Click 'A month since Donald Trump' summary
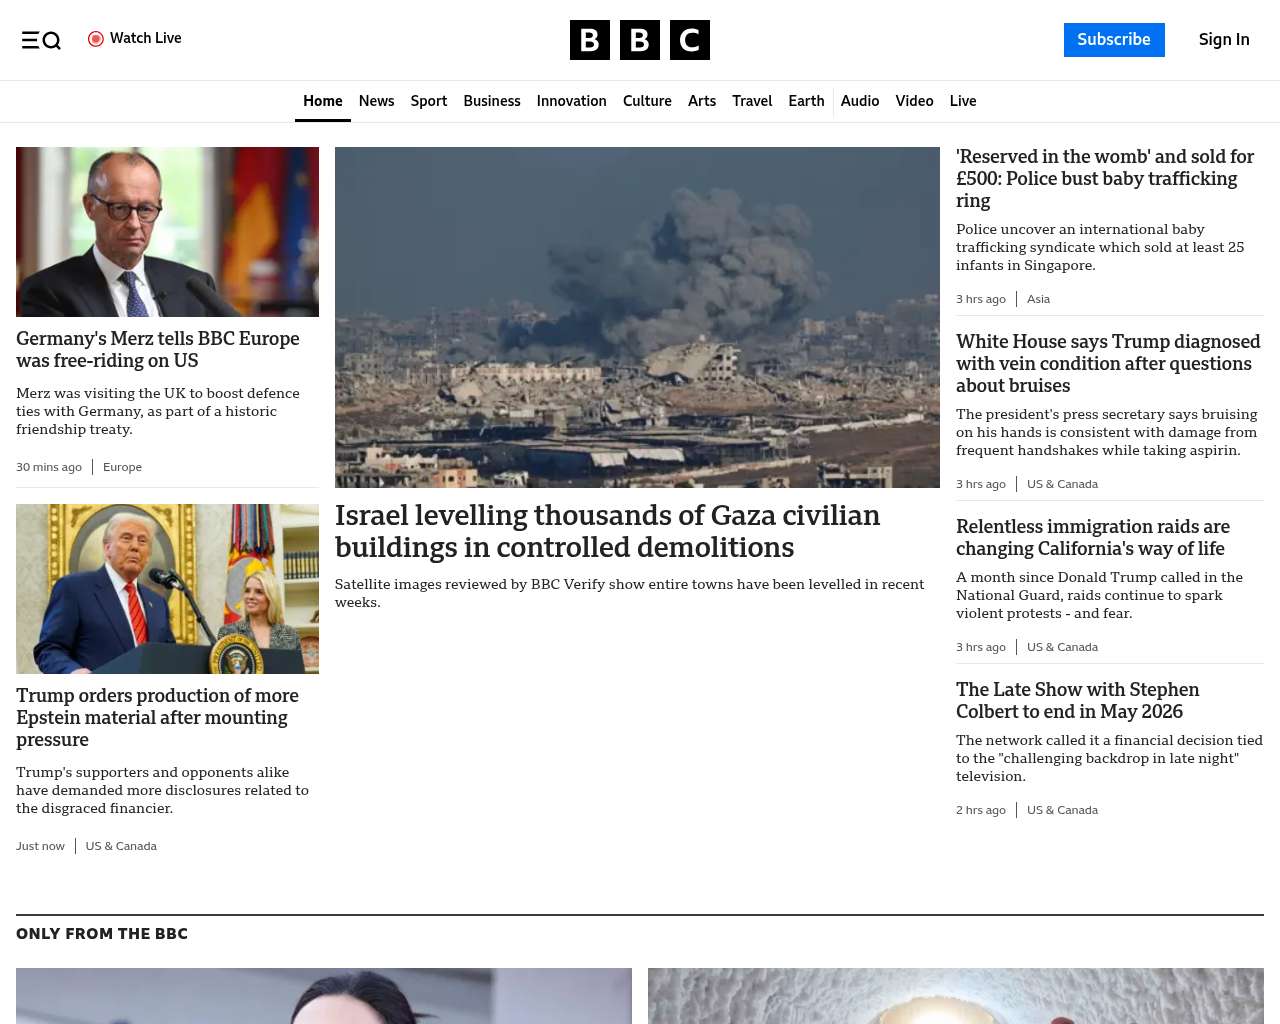The height and width of the screenshot is (1024, 1280). pos(1099,595)
